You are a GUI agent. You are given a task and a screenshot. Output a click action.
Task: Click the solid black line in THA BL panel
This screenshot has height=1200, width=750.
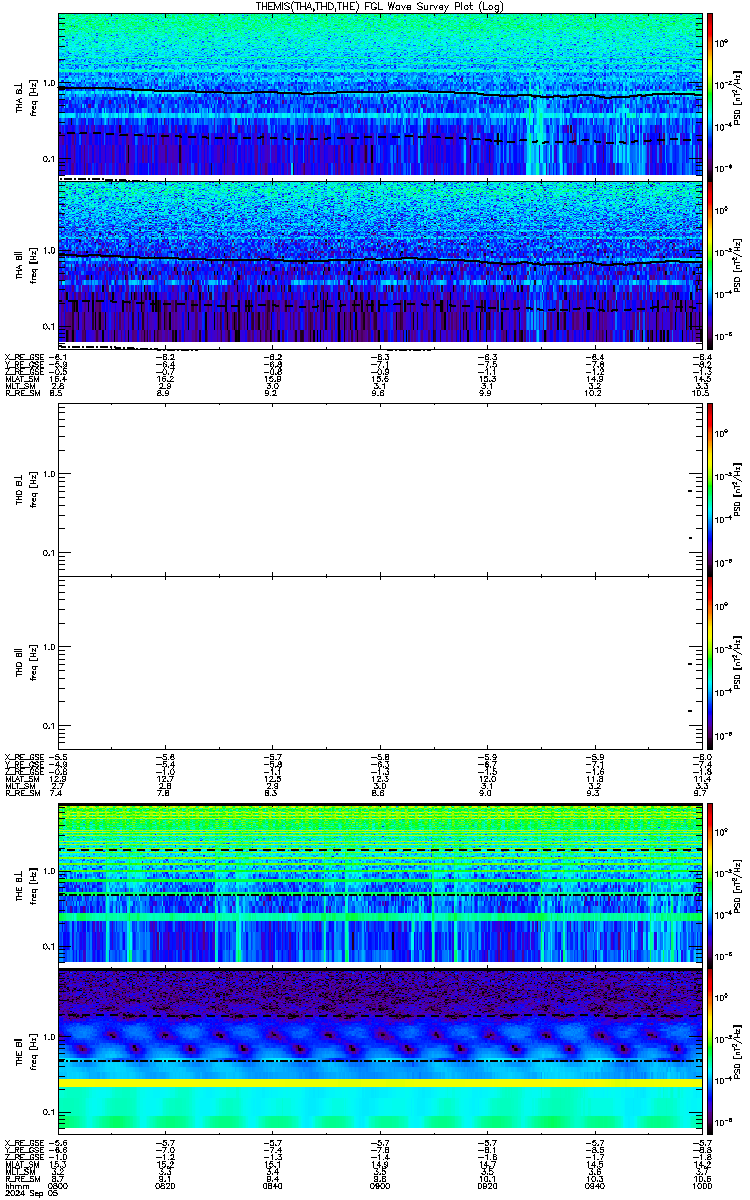point(381,92)
